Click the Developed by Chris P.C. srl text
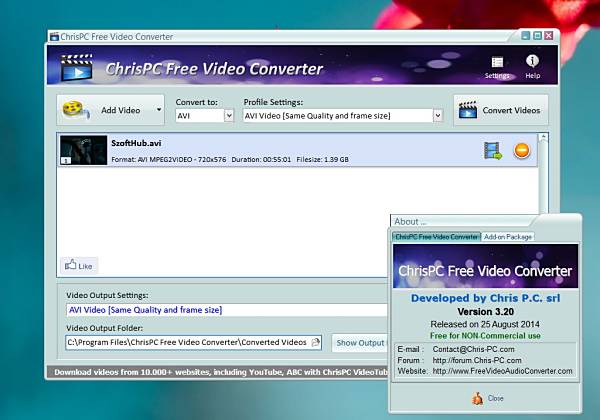600x420 pixels. coord(485,298)
